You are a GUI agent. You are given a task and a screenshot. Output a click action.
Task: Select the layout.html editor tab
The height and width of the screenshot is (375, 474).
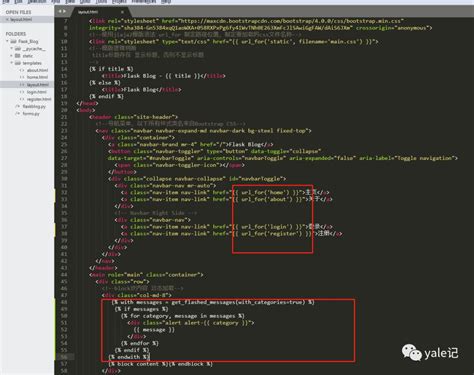point(88,12)
